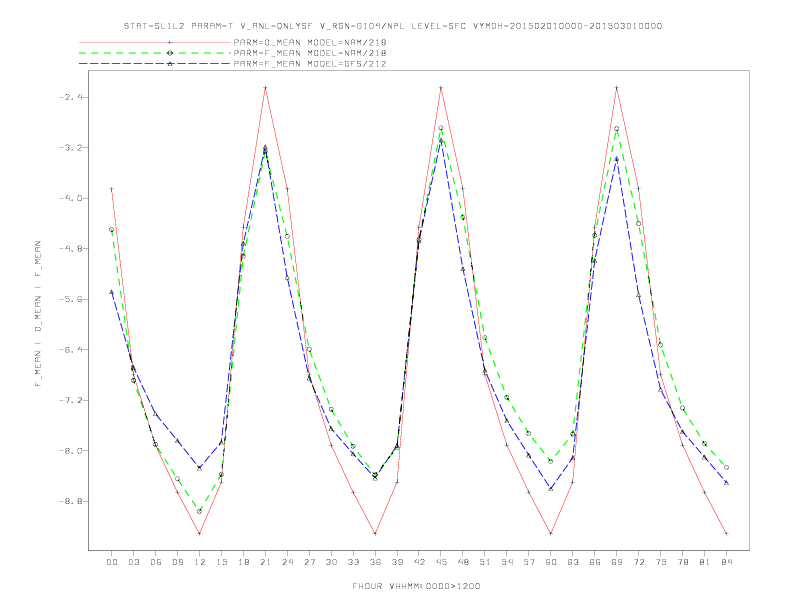
Task: Click the blue dashed legend line sample
Action: pyautogui.click(x=155, y=64)
